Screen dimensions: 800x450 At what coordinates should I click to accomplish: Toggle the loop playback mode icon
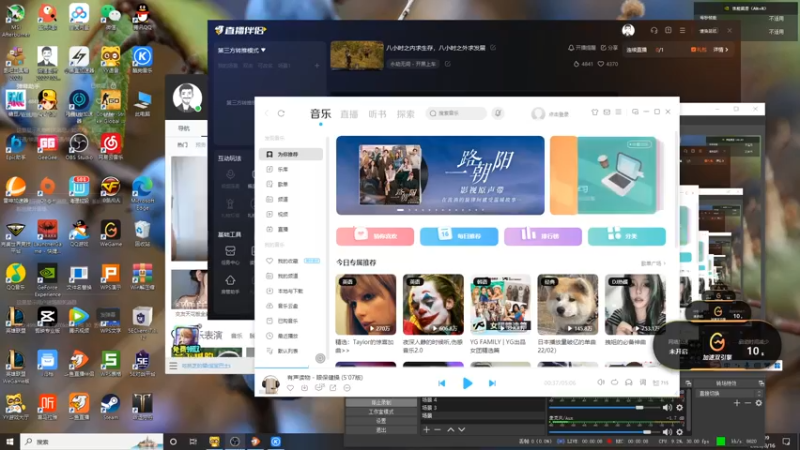[x=615, y=383]
